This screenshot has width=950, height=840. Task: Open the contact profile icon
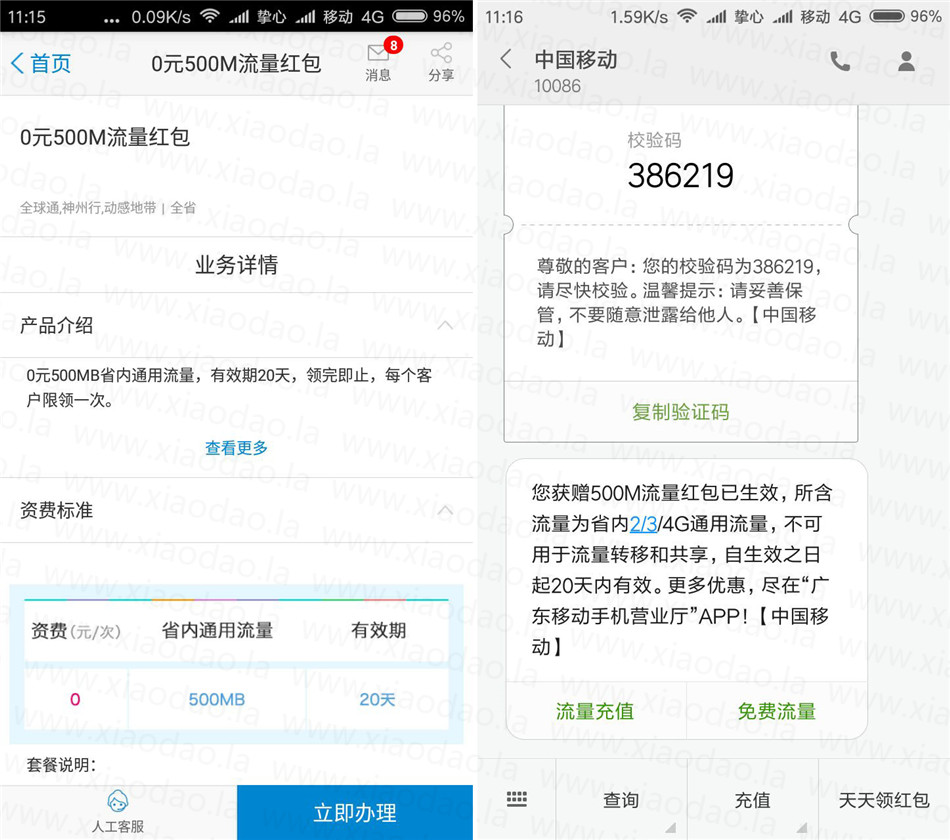click(906, 61)
